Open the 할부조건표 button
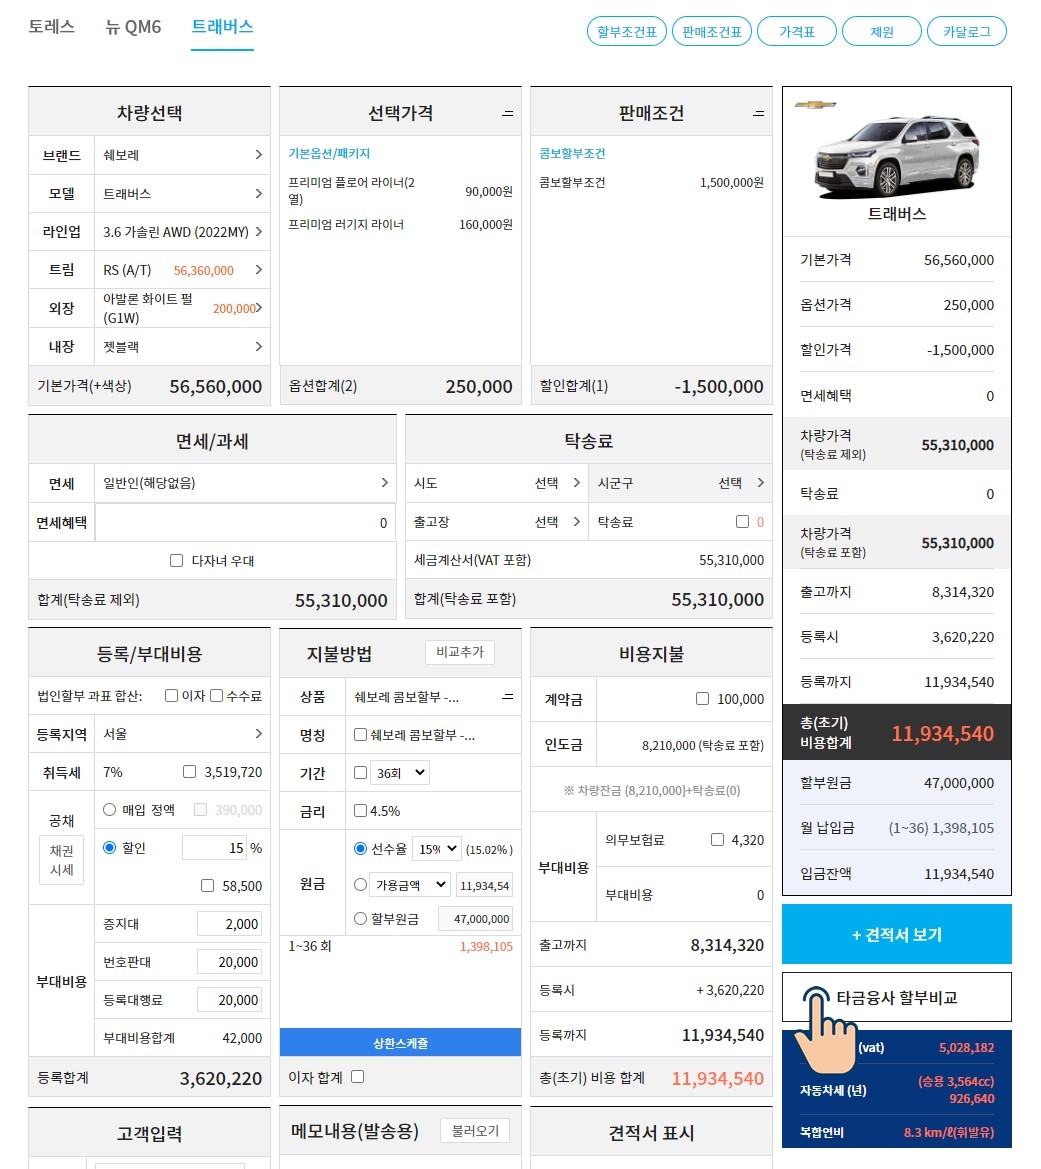 (626, 32)
